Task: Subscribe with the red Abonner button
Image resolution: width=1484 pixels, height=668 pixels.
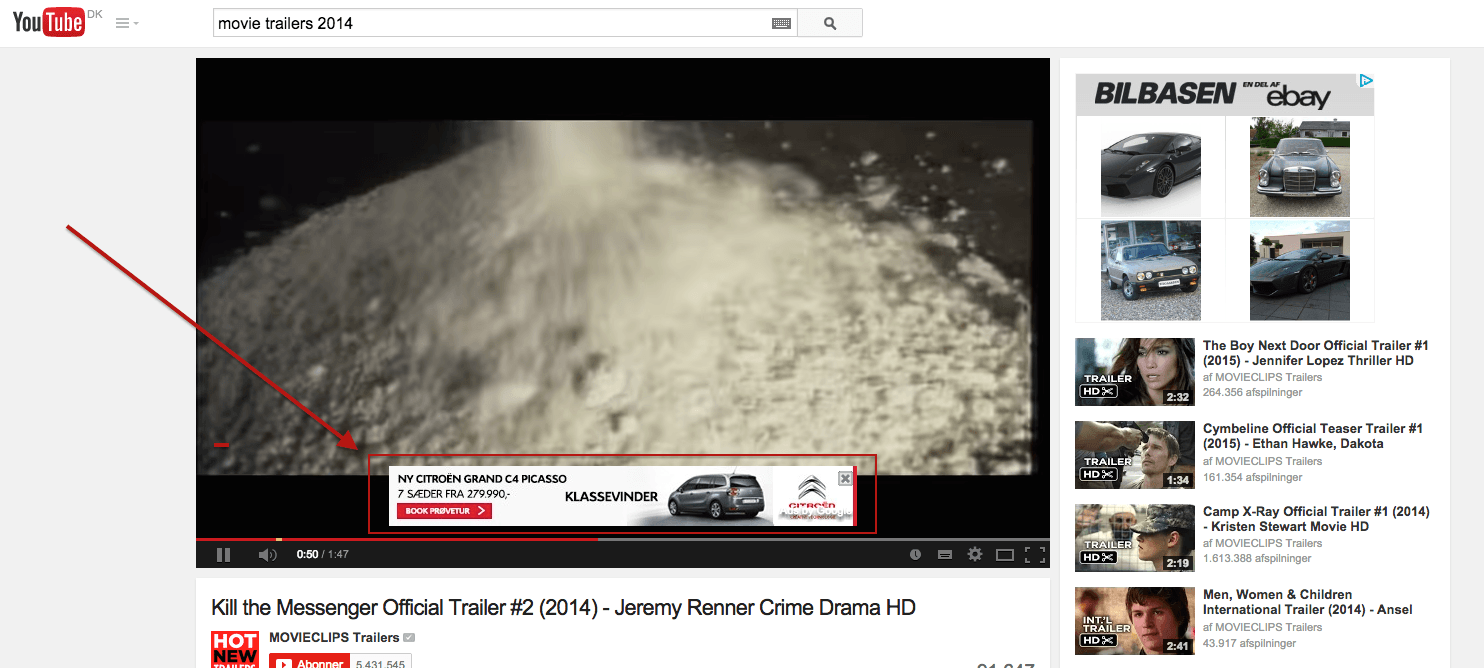Action: [308, 662]
